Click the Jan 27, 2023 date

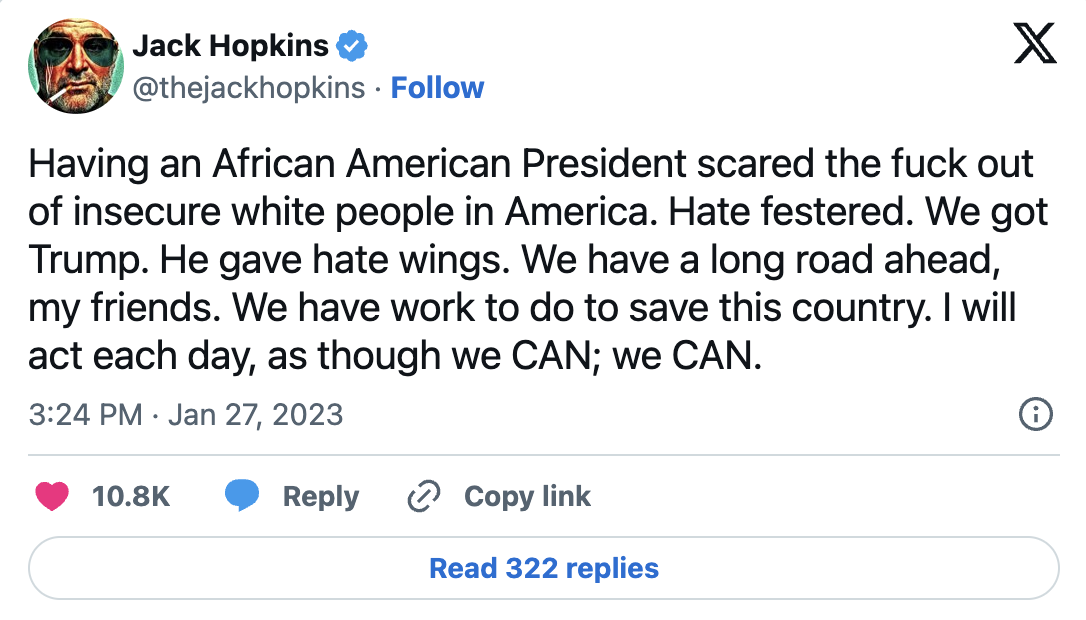[256, 414]
